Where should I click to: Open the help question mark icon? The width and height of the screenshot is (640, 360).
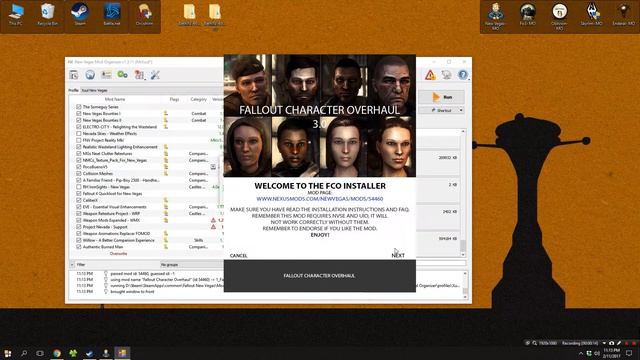462,75
